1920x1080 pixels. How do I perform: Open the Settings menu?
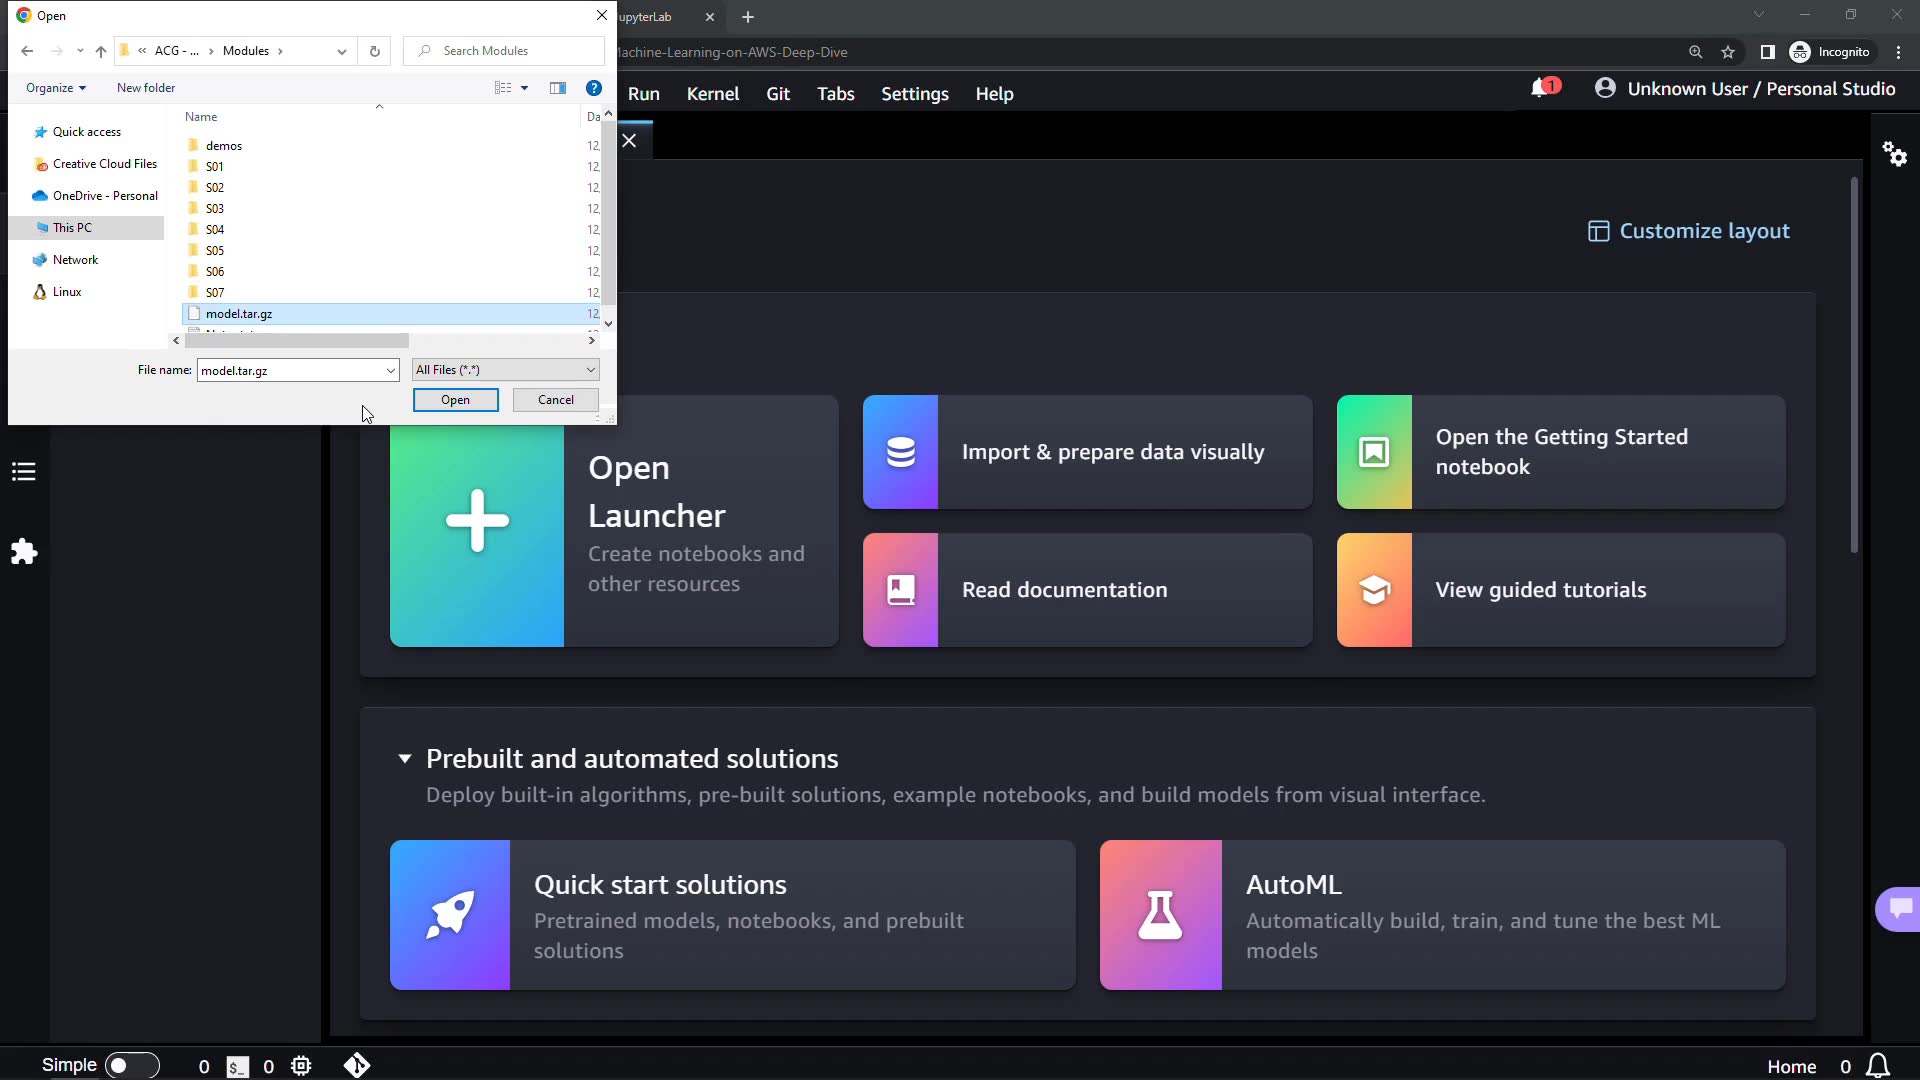(914, 94)
